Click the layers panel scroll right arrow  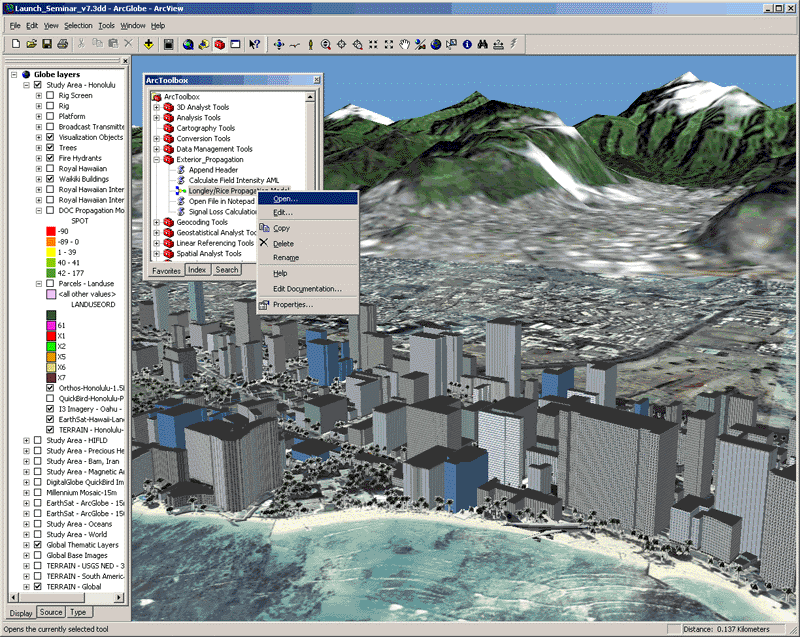click(119, 597)
